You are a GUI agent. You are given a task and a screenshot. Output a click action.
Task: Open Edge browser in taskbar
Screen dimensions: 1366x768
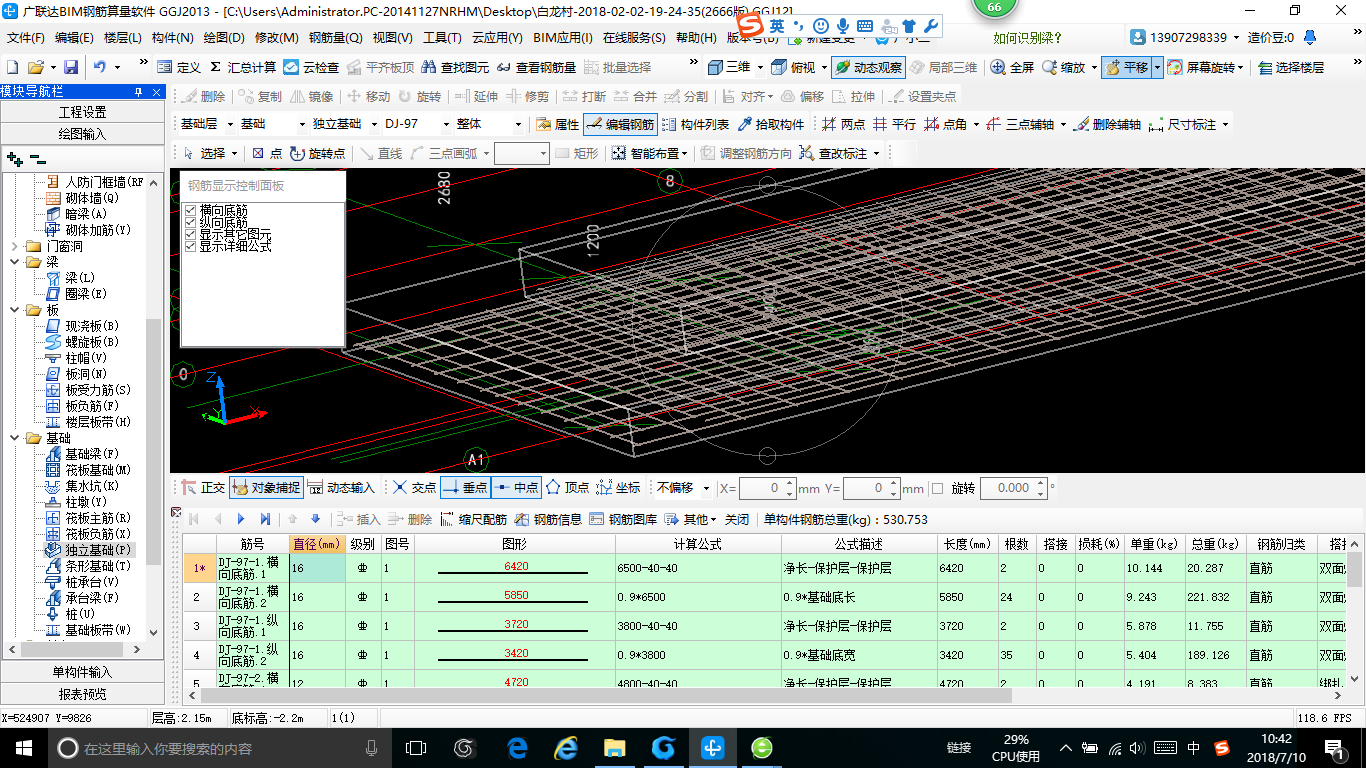point(517,748)
